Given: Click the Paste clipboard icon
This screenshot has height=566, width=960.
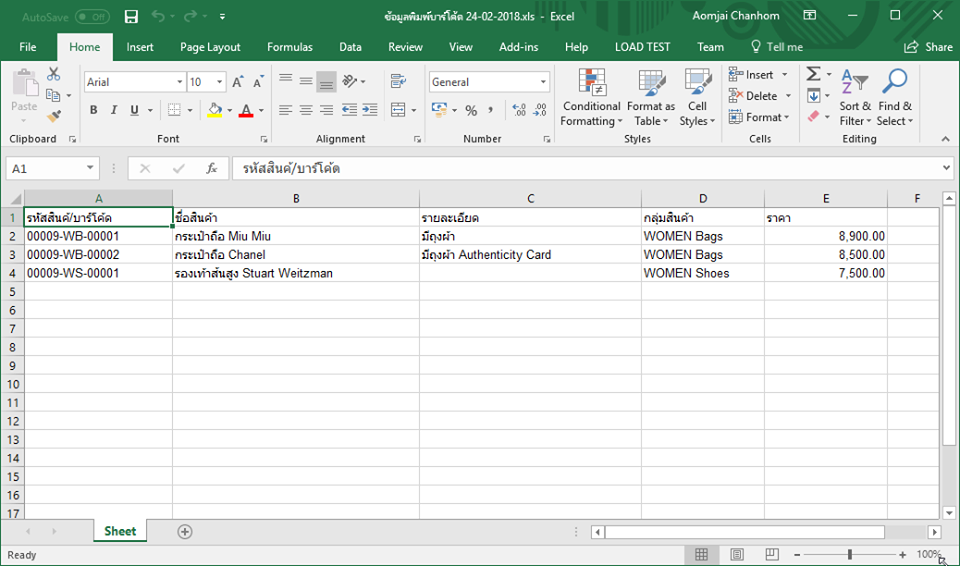Looking at the screenshot, I should point(24,83).
